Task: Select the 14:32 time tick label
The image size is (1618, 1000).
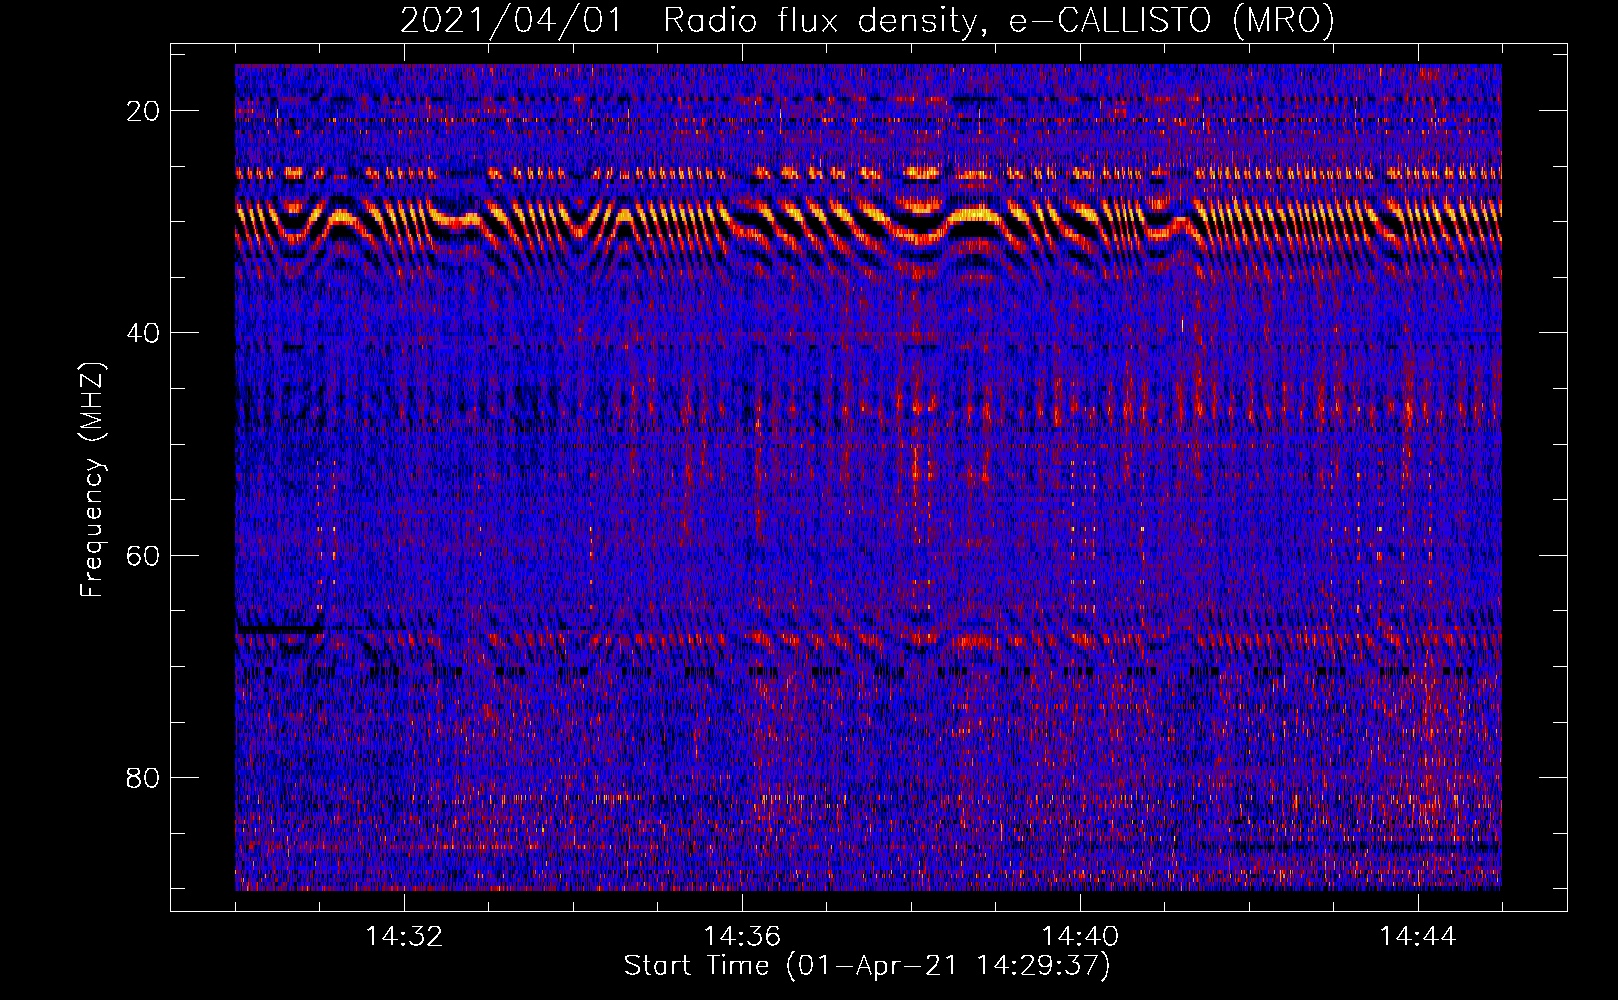Action: pos(404,937)
